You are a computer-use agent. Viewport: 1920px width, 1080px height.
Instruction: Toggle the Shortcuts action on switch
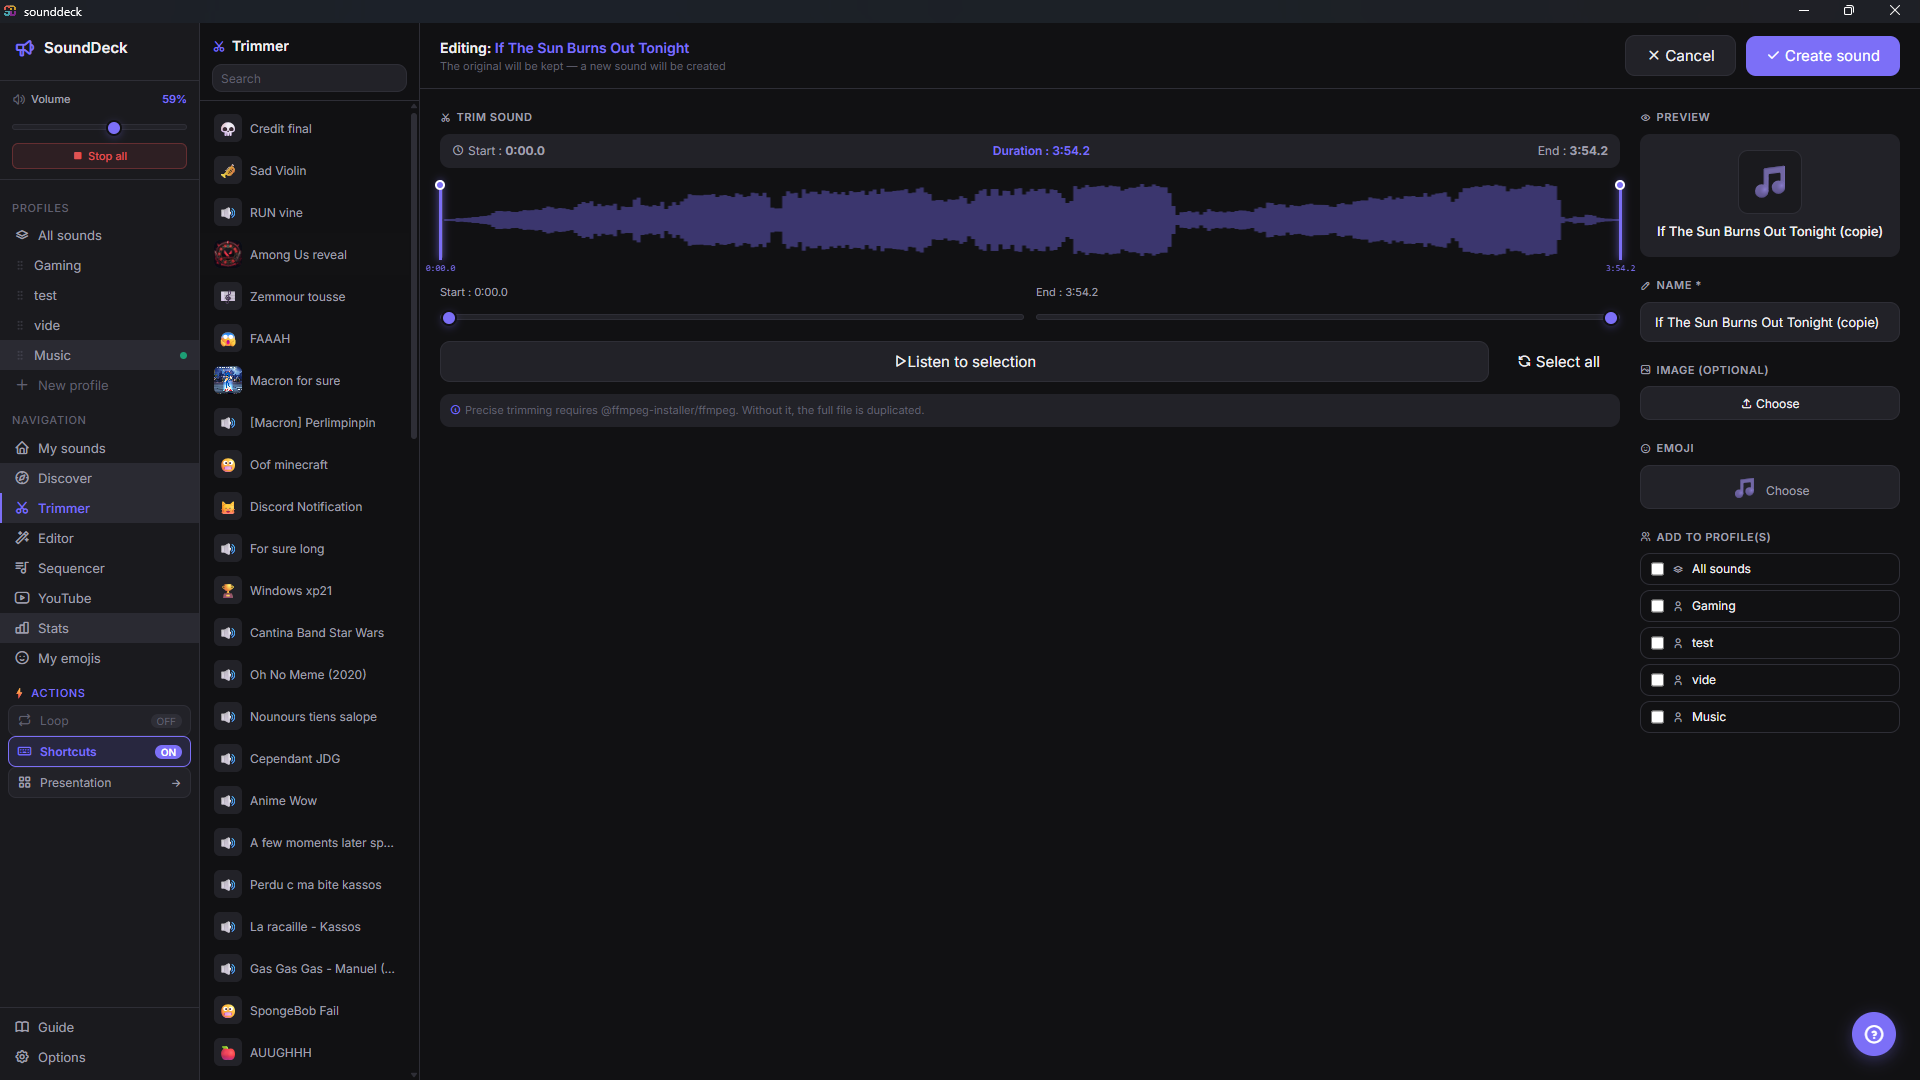(168, 752)
